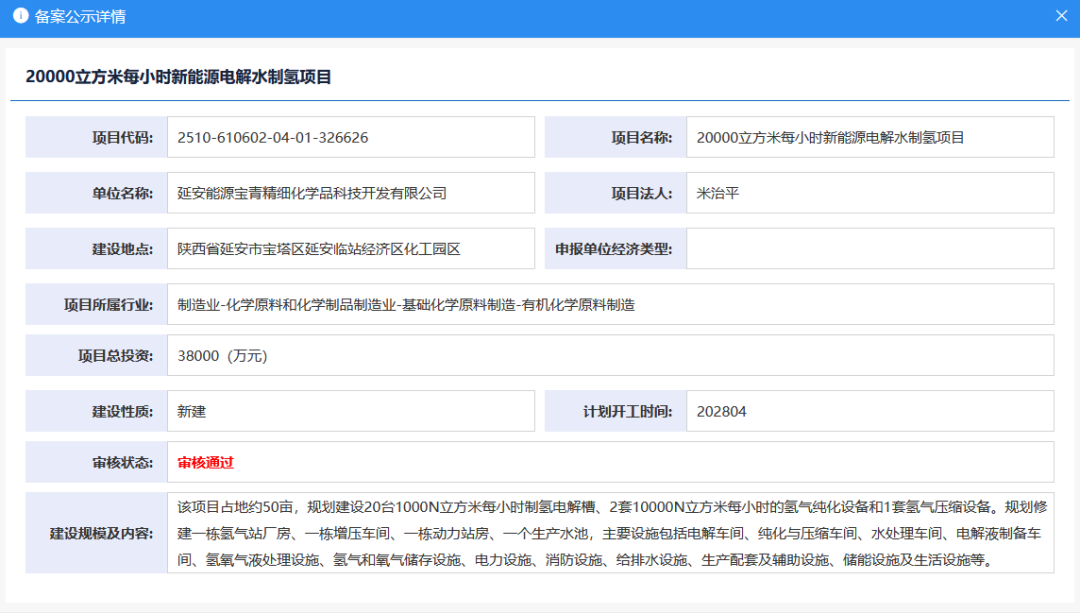Click the company name 延安能源宝青精细化学品科技开发有限公司
Viewport: 1080px width, 614px height.
(x=312, y=193)
